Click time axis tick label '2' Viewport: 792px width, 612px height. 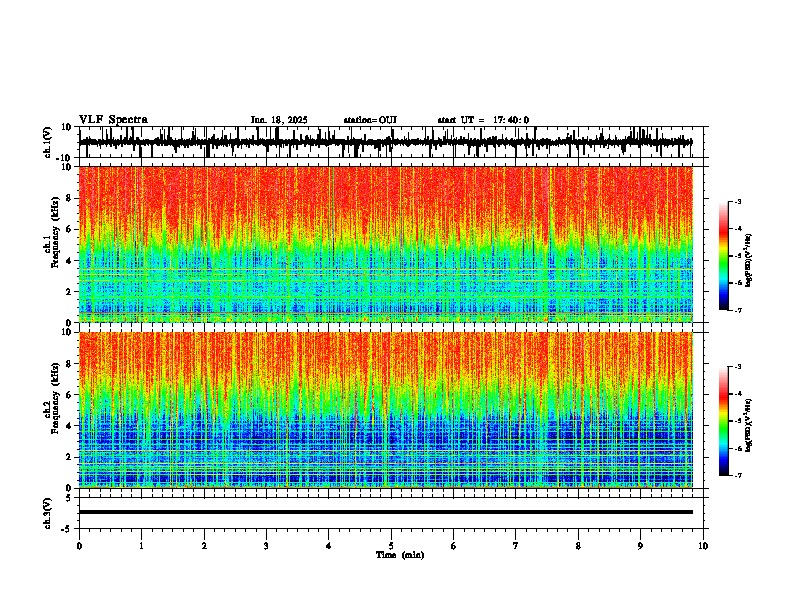pos(204,546)
